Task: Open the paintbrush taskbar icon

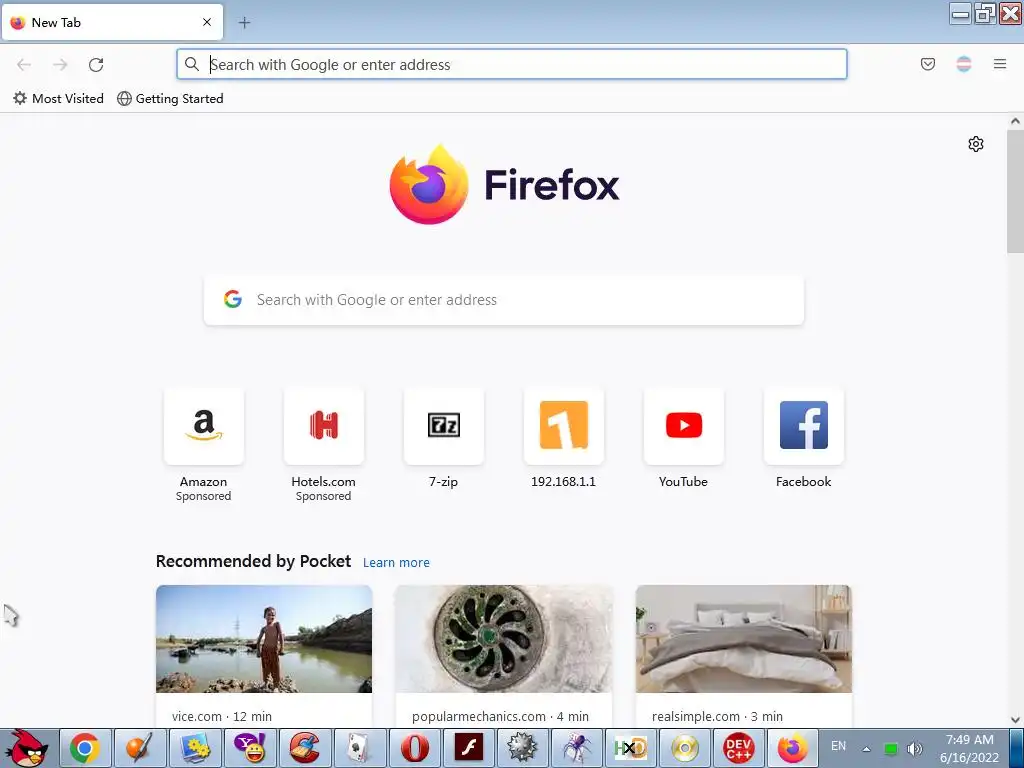Action: pyautogui.click(x=139, y=748)
